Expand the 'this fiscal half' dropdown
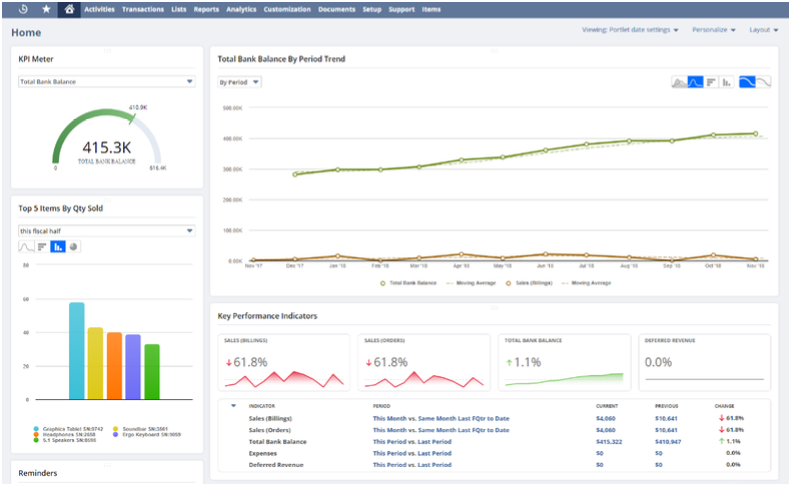Screen dimensions: 789x486 [x=106, y=231]
